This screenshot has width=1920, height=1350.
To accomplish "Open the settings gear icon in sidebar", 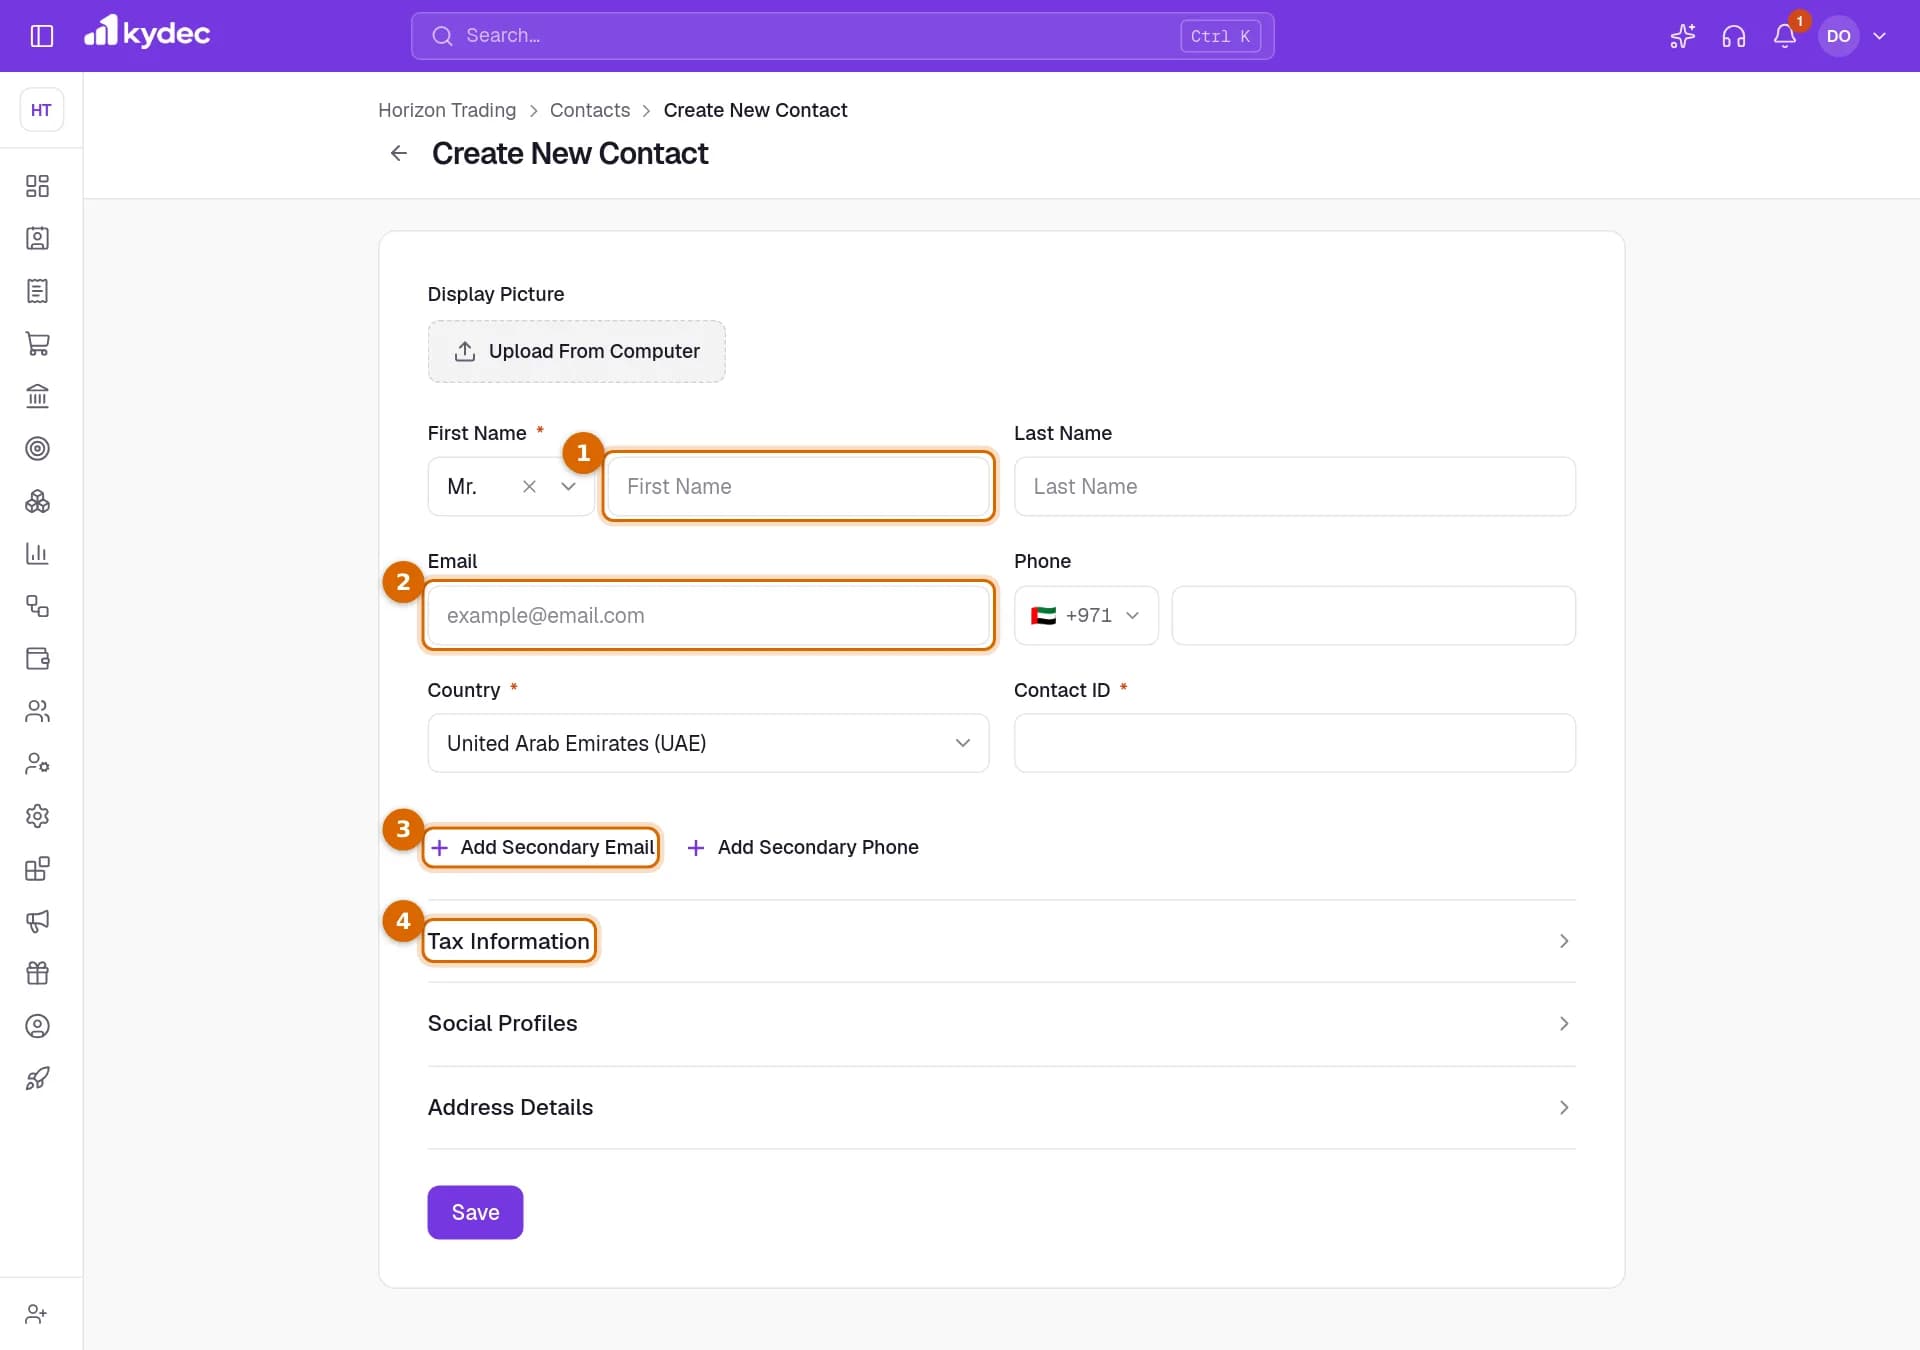I will click(37, 816).
